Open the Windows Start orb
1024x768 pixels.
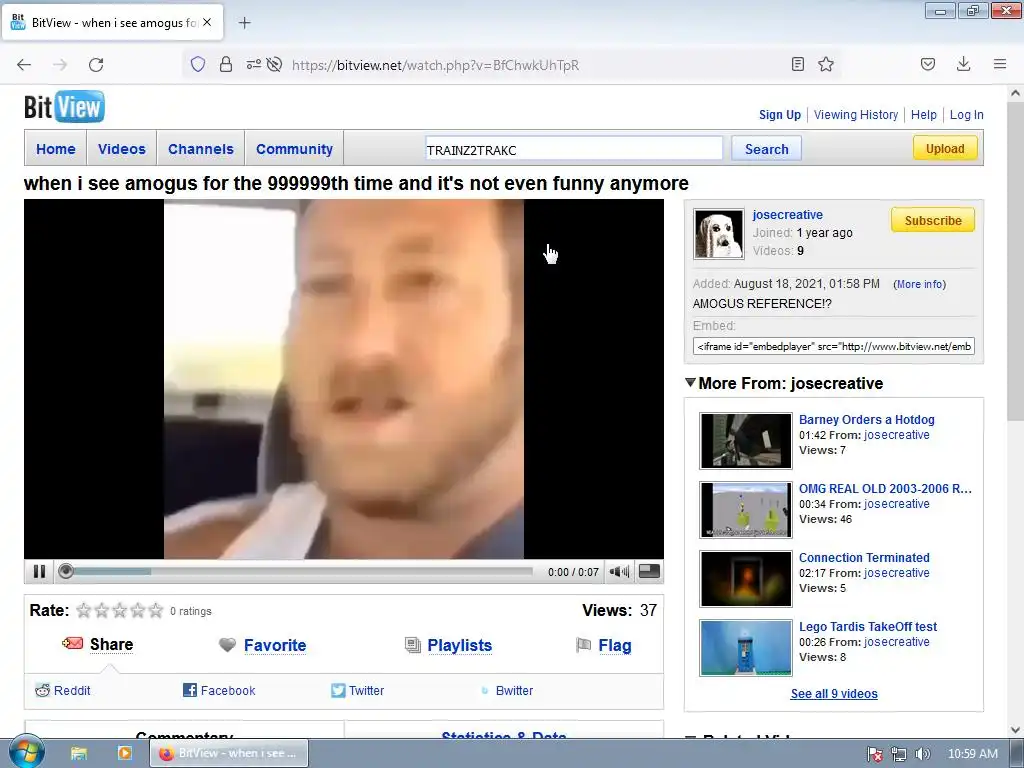click(26, 752)
